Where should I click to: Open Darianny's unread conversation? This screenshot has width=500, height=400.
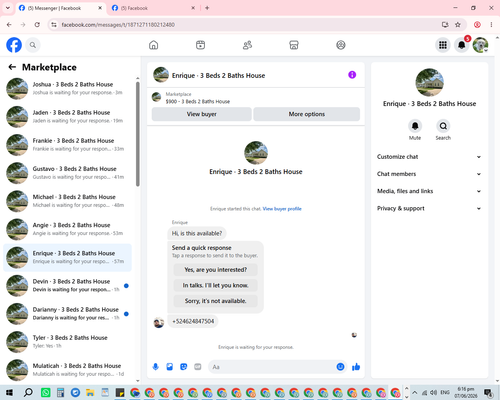tap(68, 314)
